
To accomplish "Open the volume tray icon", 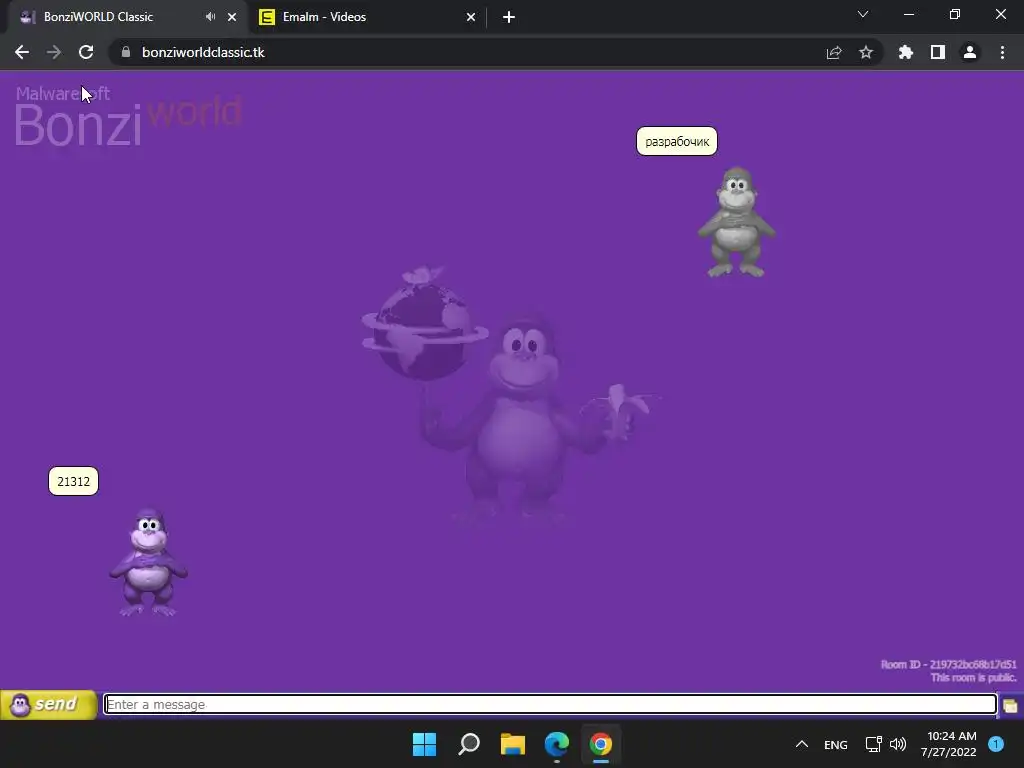I will point(898,744).
